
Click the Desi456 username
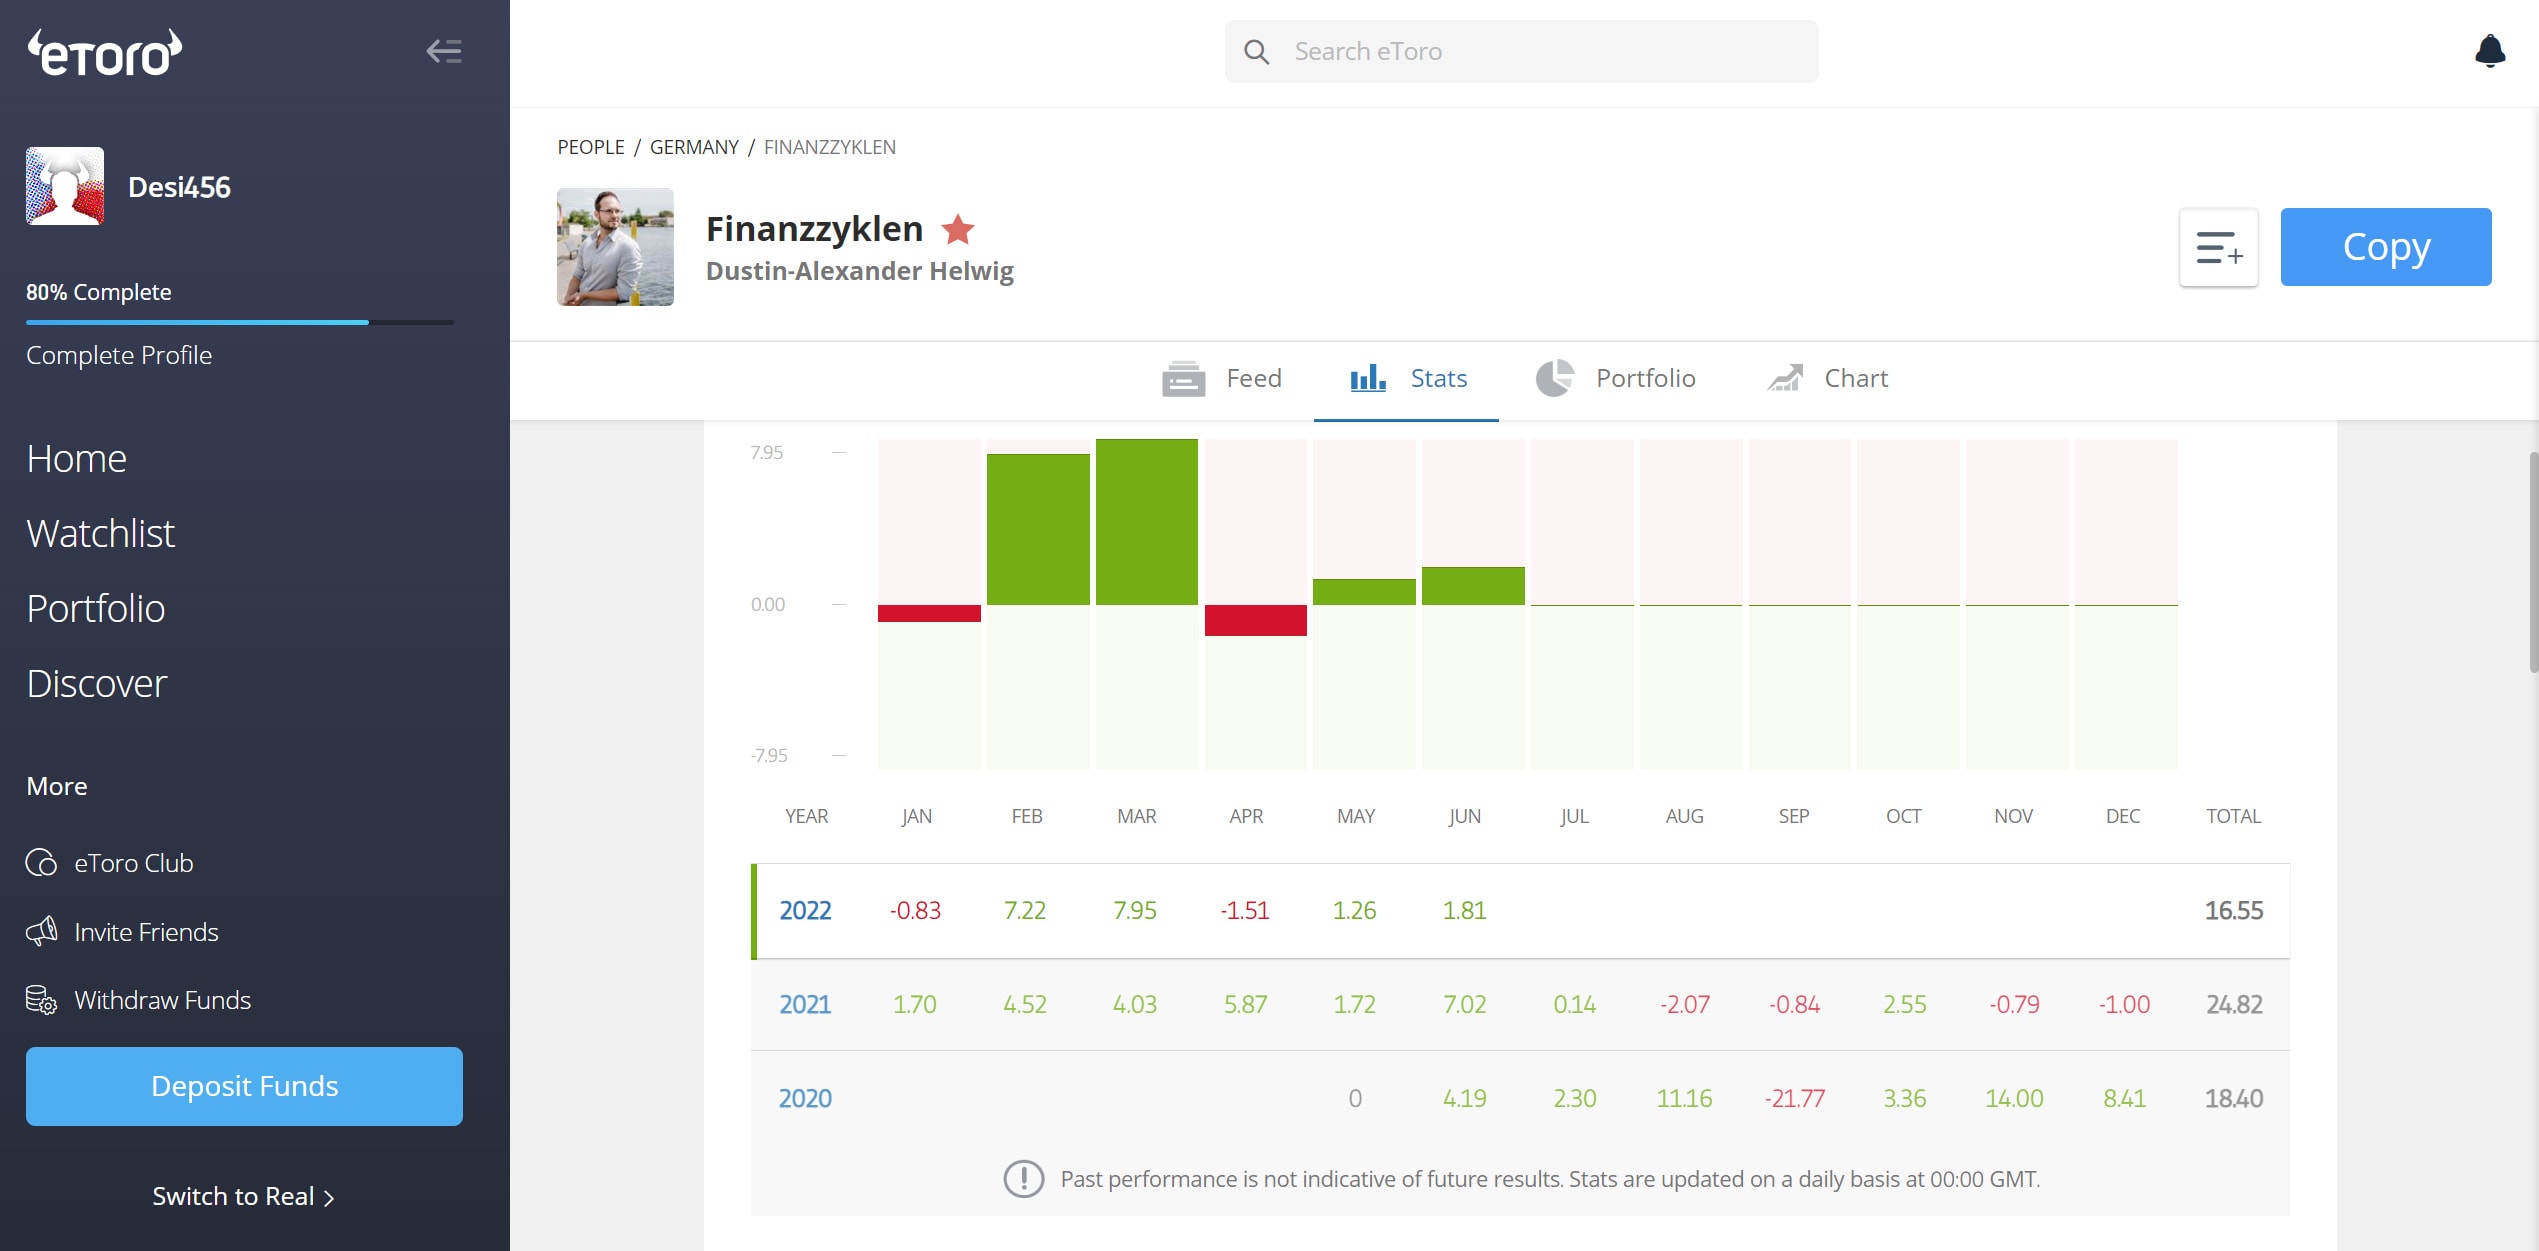(179, 187)
